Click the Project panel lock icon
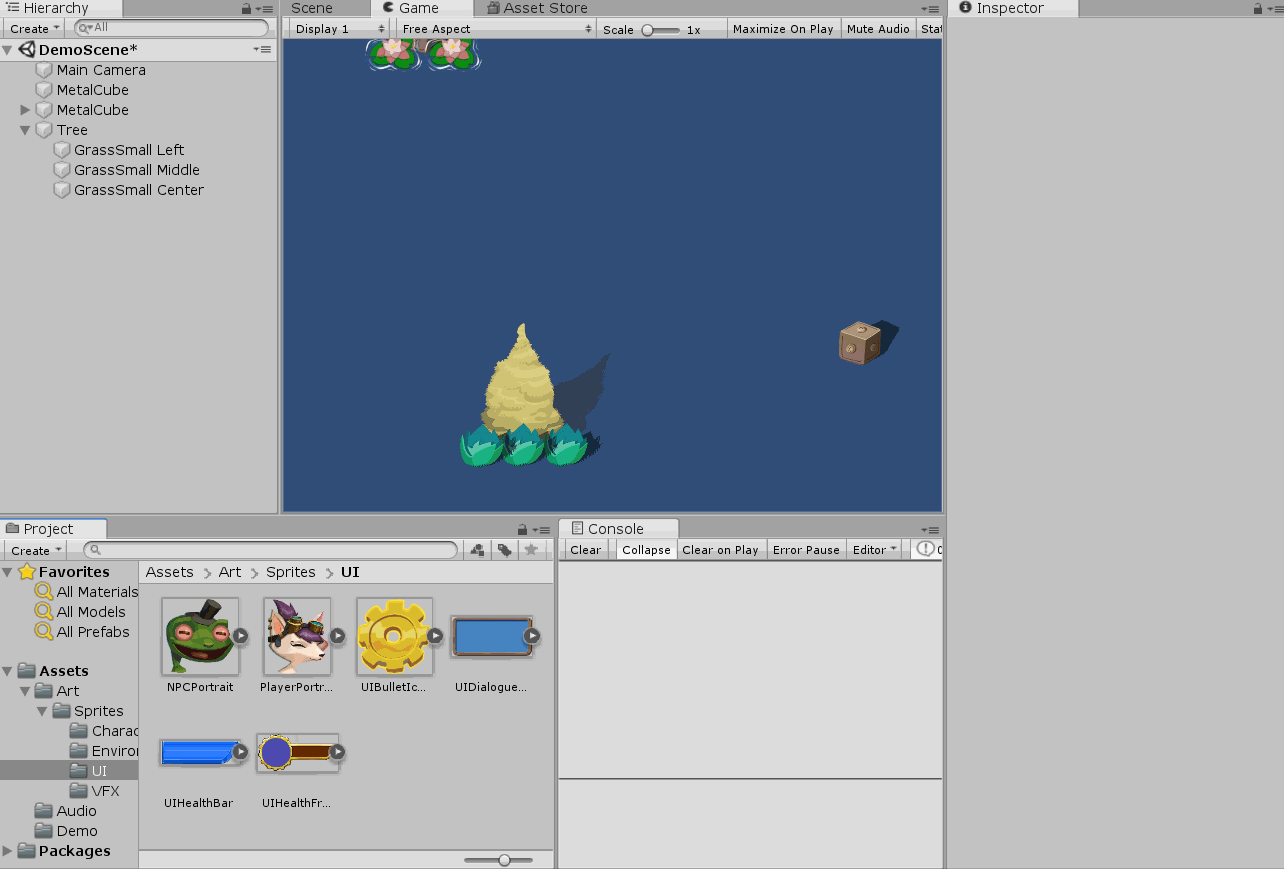Viewport: 1284px width, 869px height. [522, 530]
